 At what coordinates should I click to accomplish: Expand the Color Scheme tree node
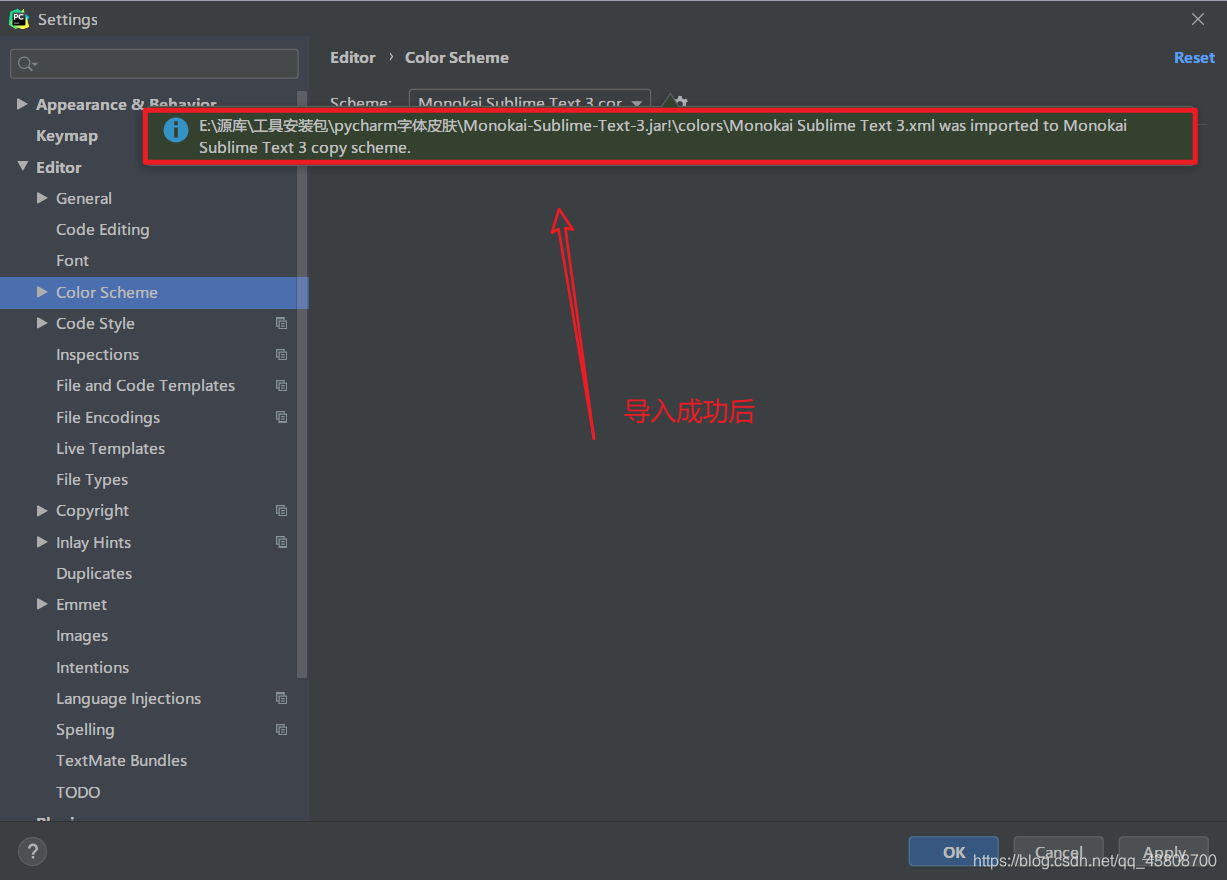pyautogui.click(x=42, y=292)
